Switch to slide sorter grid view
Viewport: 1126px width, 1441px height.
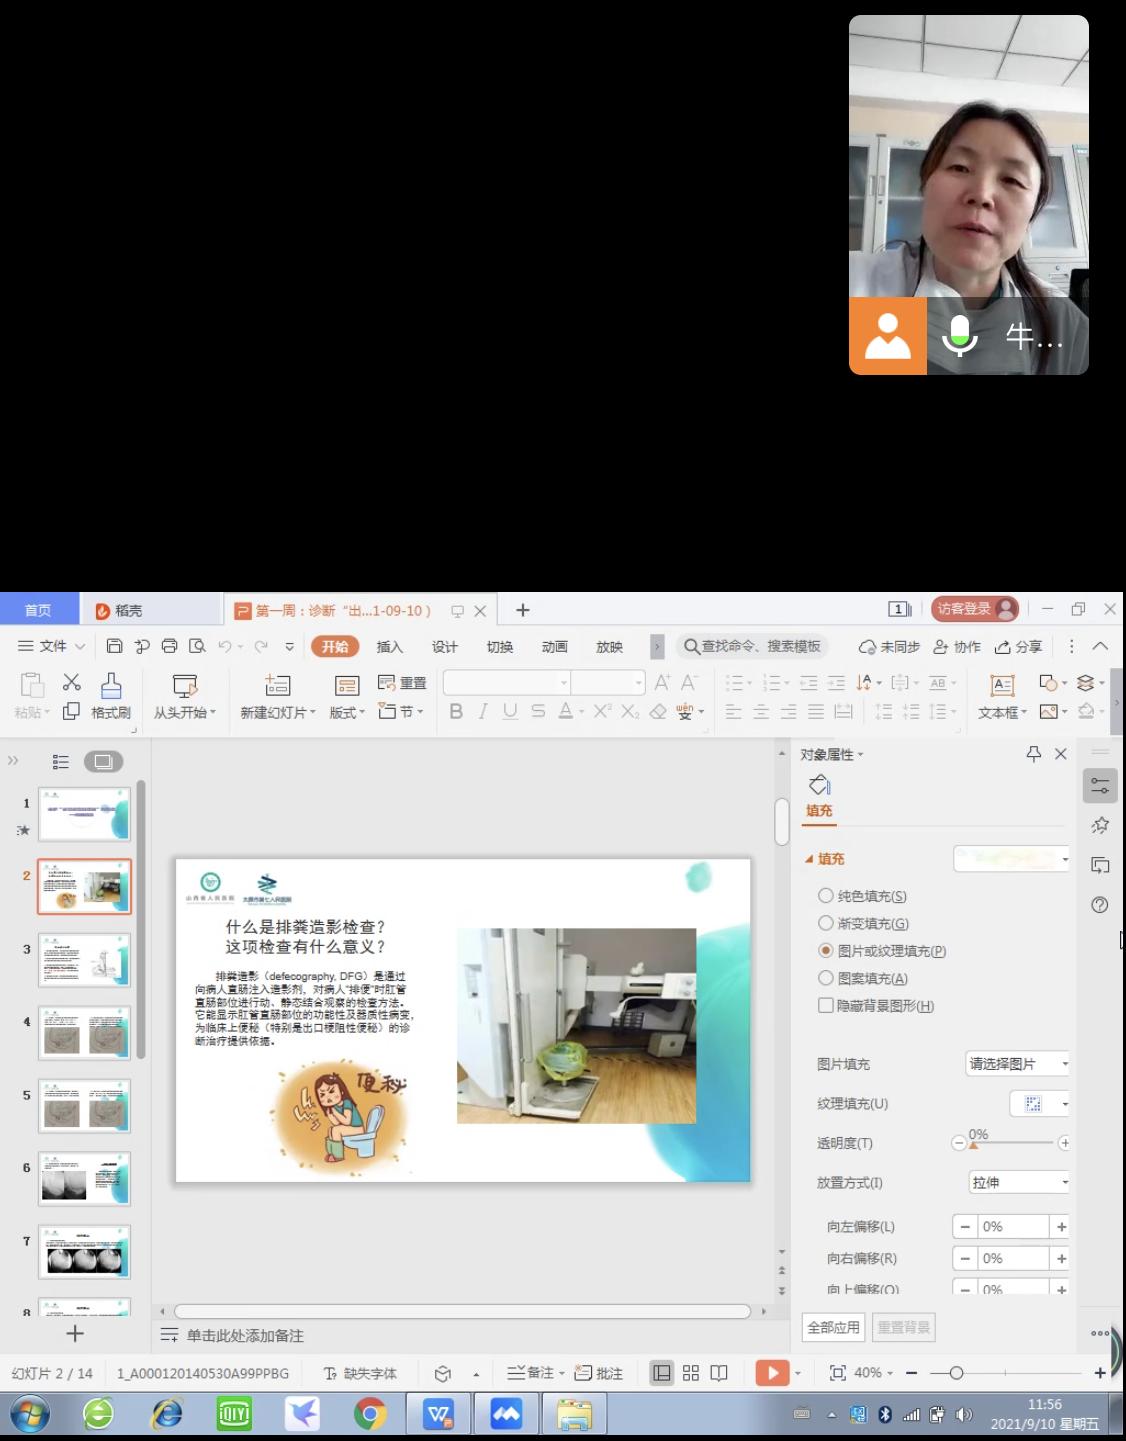click(691, 1373)
